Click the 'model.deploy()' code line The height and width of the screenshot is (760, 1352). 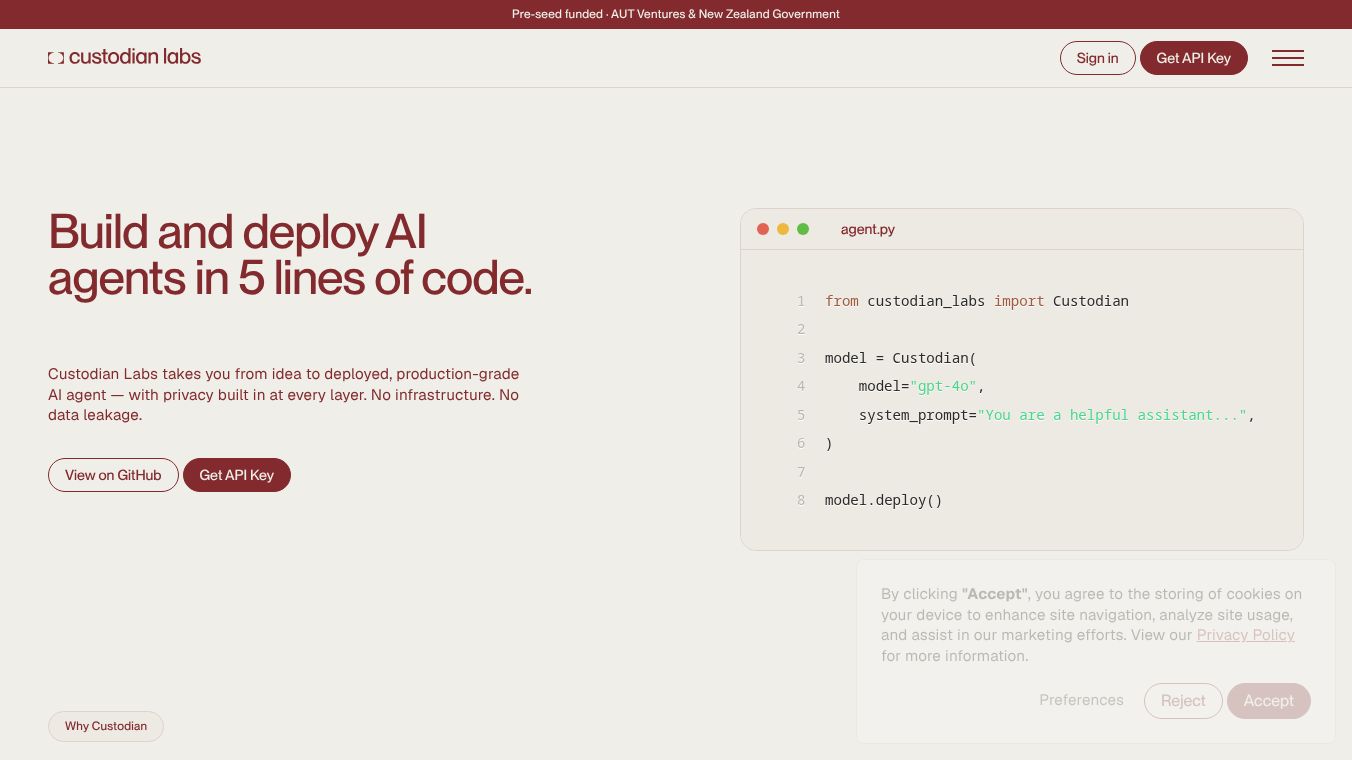coord(883,500)
